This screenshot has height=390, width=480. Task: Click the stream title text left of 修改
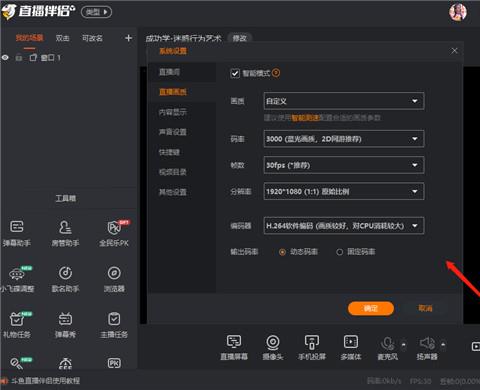[184, 38]
